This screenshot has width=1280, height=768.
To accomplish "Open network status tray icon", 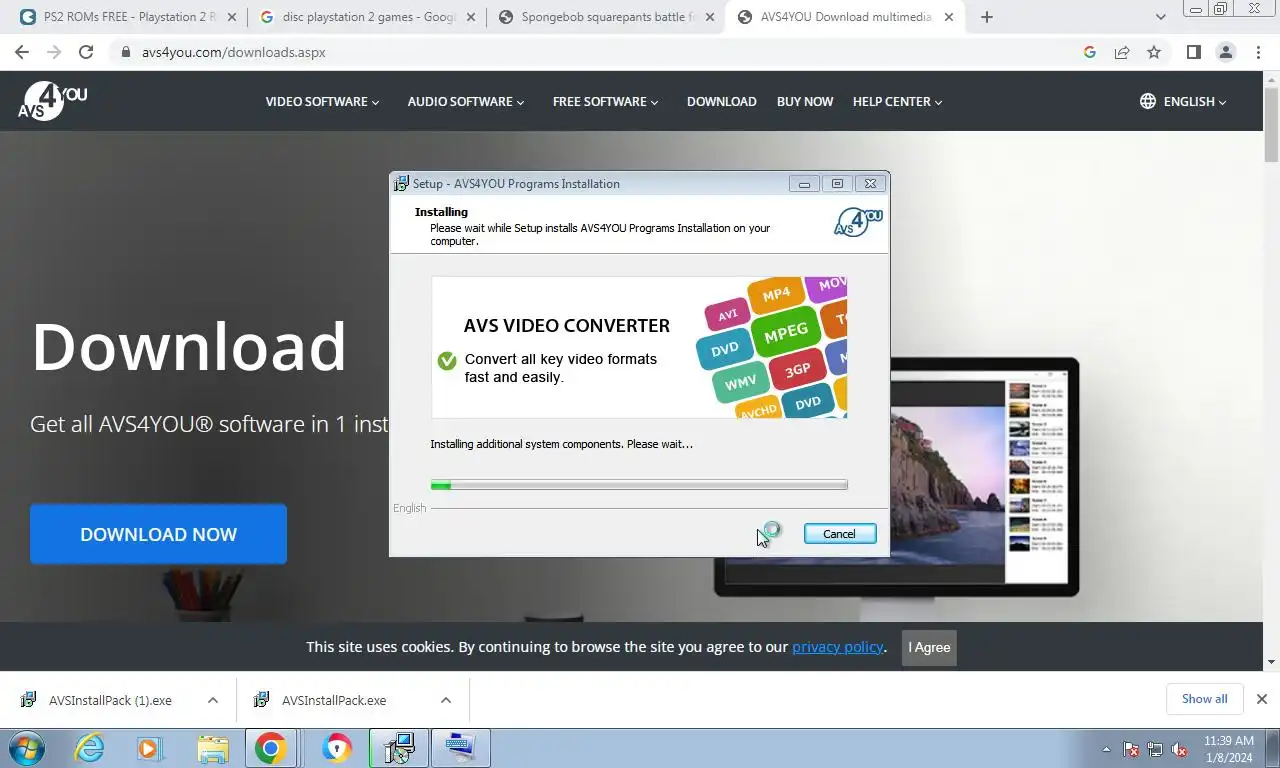I will [x=1155, y=749].
